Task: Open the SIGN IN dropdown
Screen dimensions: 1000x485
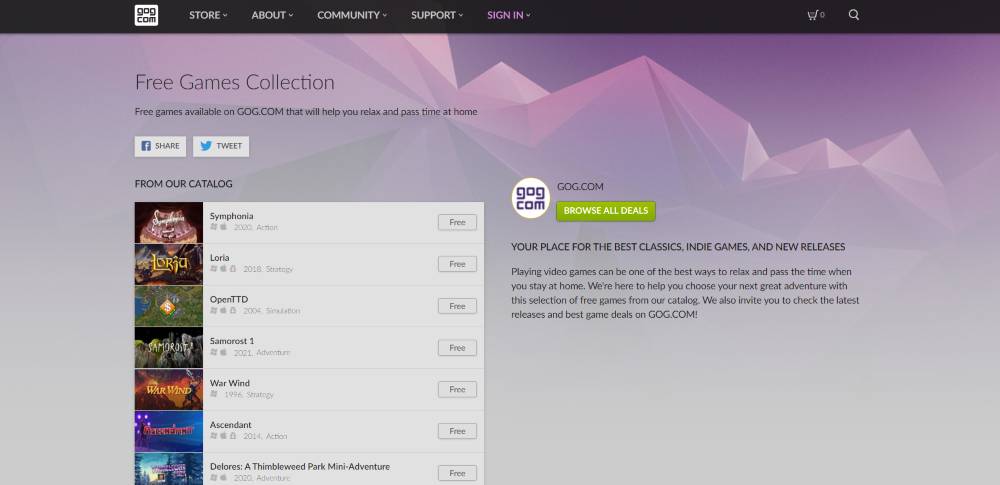Action: coord(509,15)
